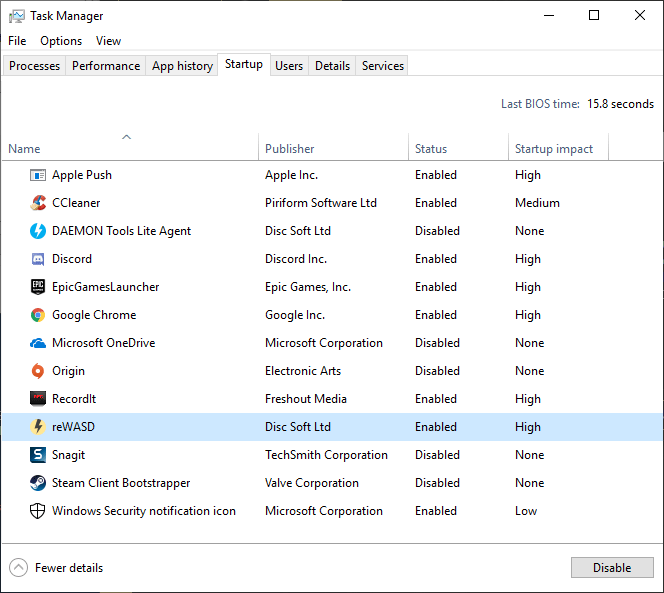Sort by the Name column header
The image size is (664, 593).
tap(130, 147)
